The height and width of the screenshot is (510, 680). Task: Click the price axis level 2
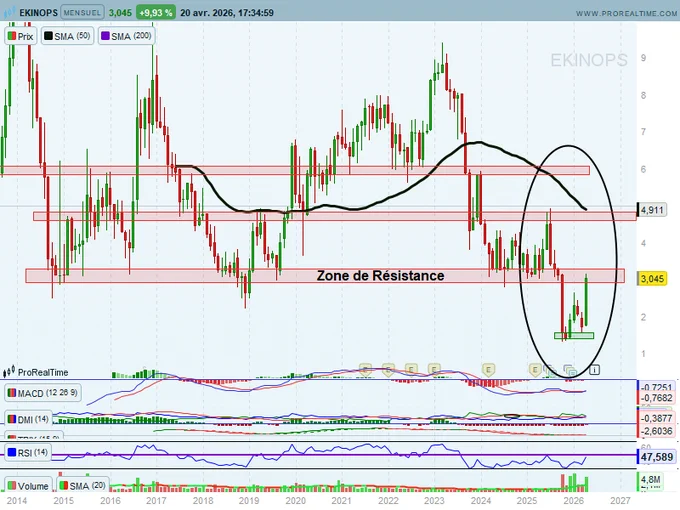(643, 317)
